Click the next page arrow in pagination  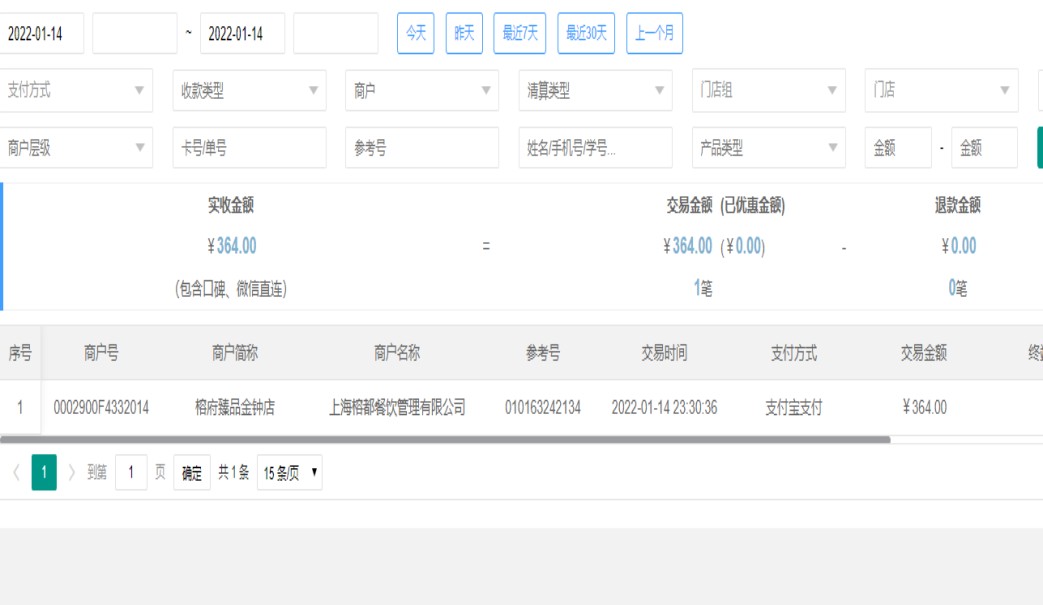coord(72,472)
